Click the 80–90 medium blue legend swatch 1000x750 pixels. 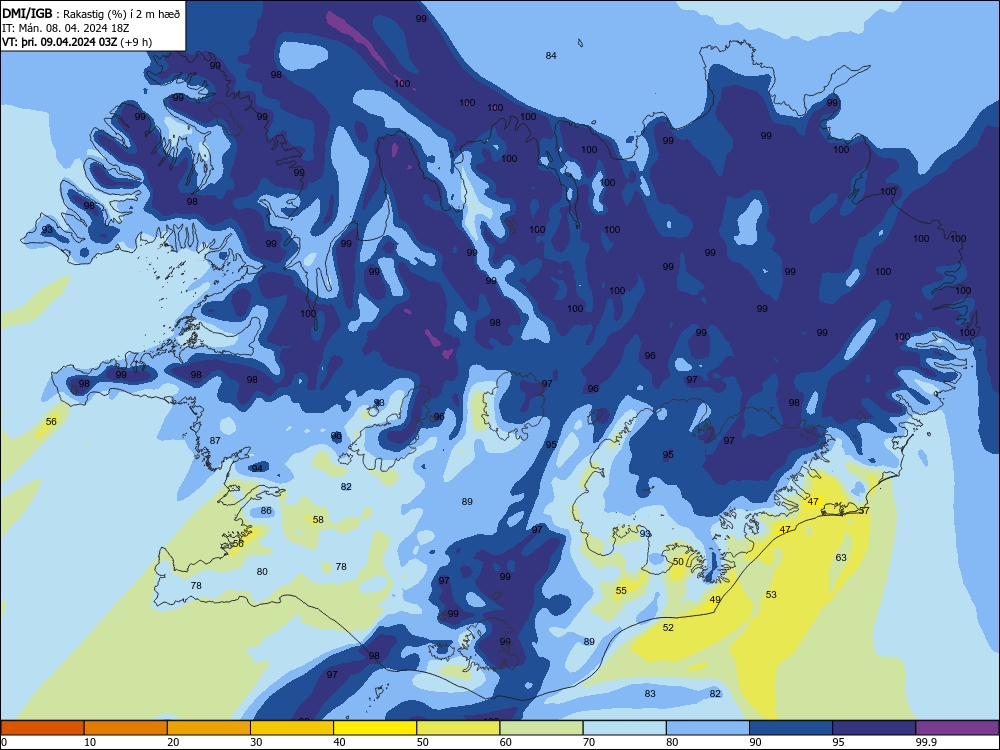click(708, 728)
